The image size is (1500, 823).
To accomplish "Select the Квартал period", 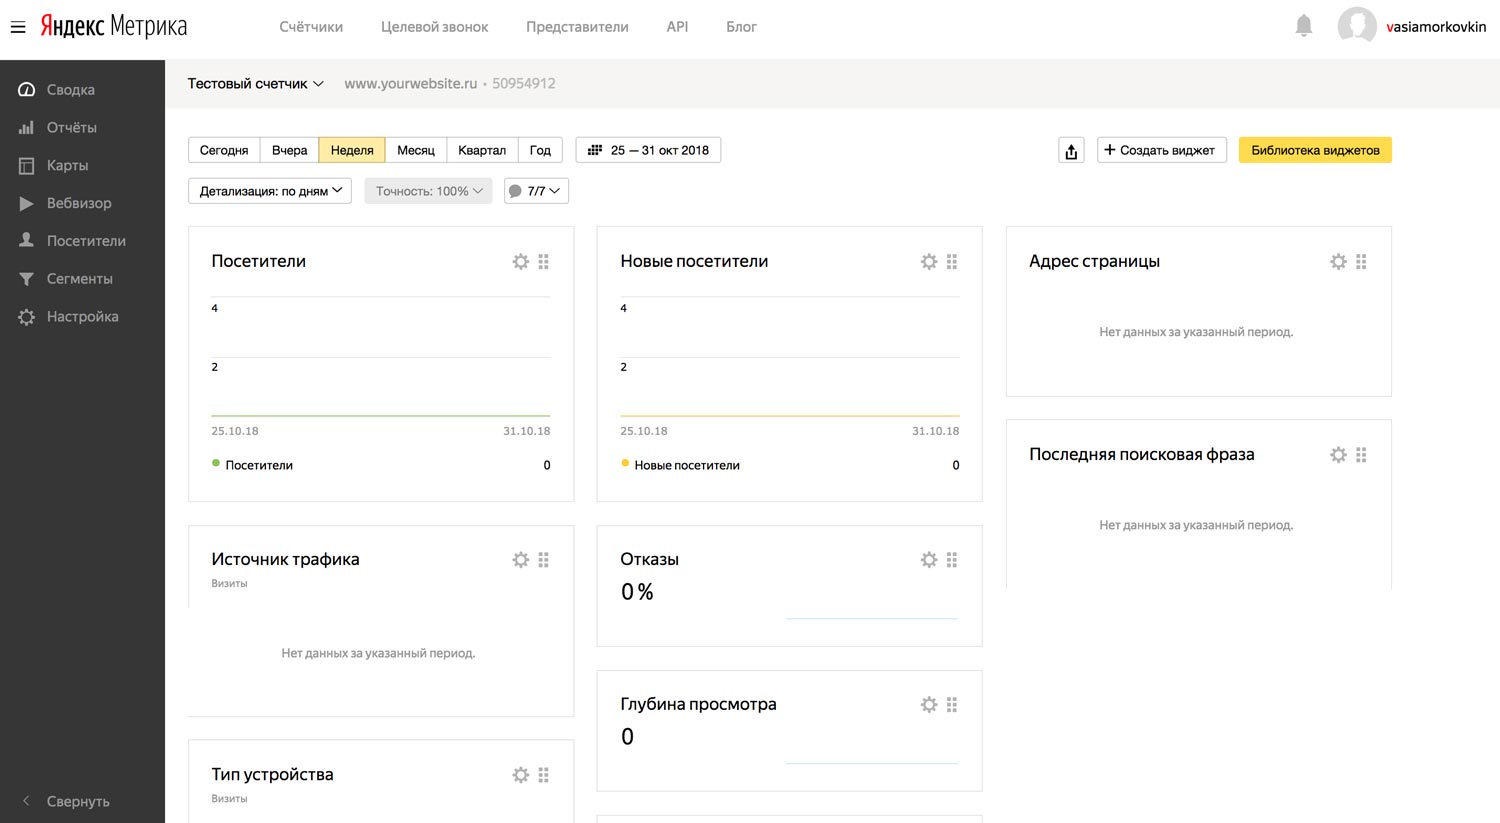I will [x=482, y=150].
